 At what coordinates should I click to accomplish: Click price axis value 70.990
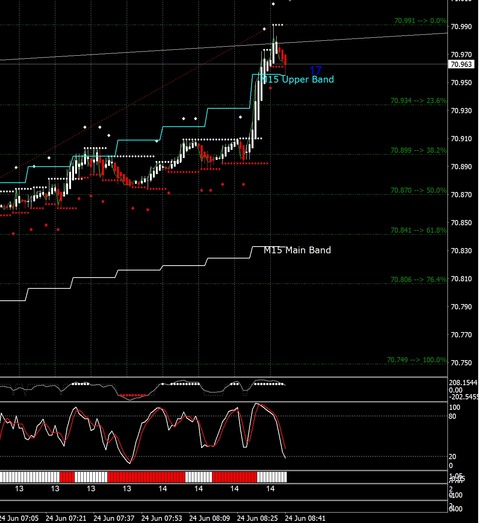(461, 27)
